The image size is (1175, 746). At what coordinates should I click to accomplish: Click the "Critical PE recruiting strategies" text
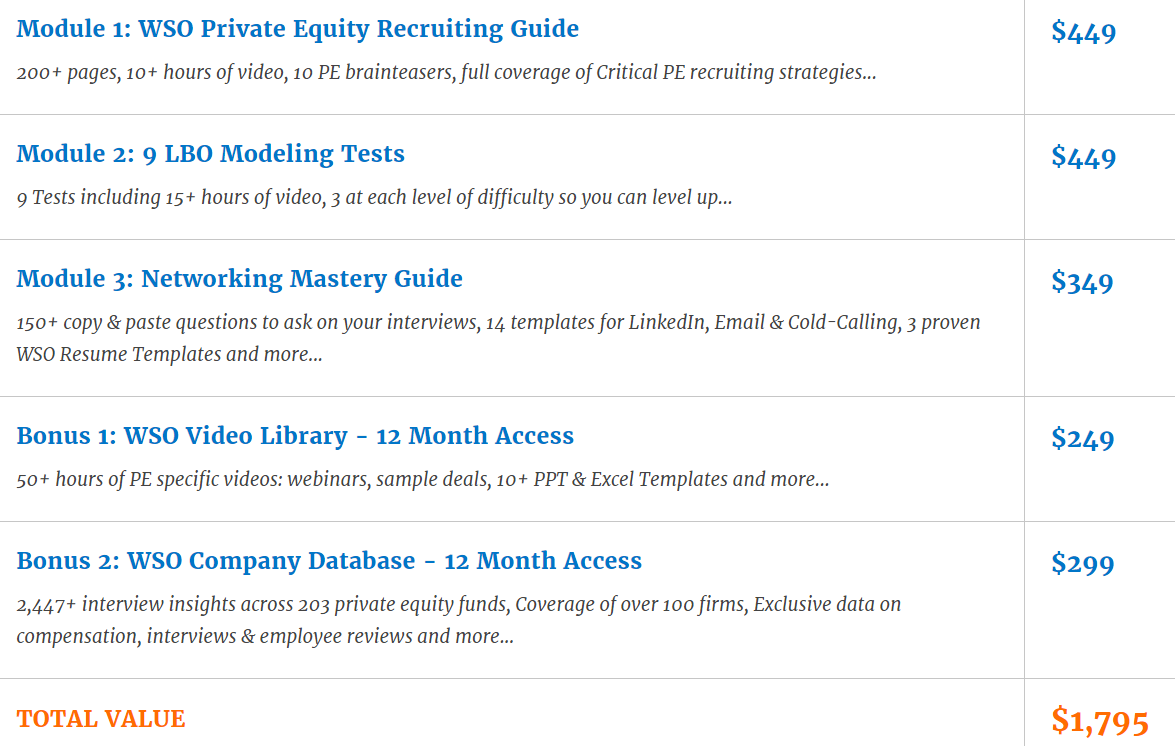tap(735, 73)
